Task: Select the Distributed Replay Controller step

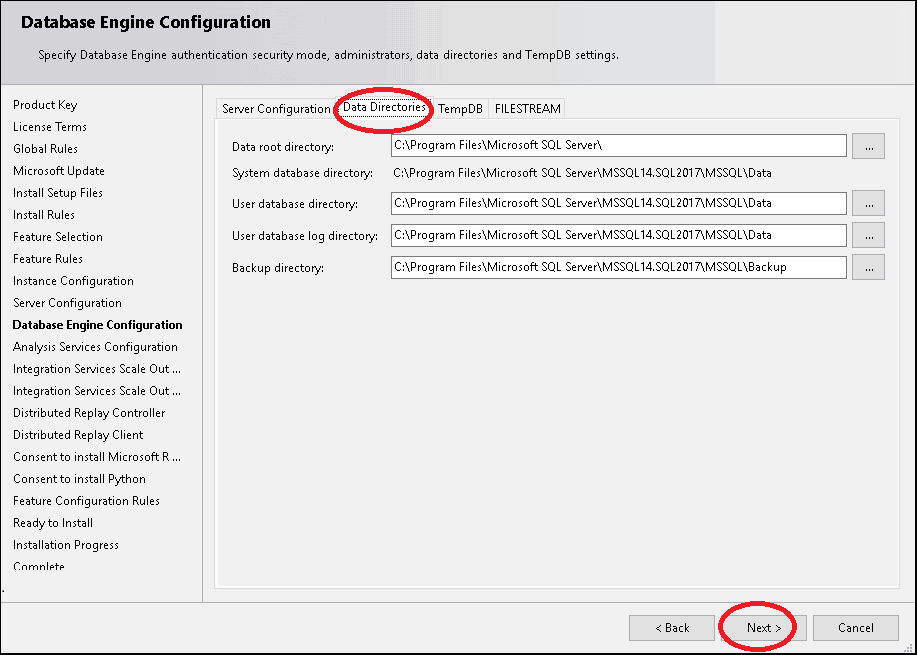Action: pyautogui.click(x=89, y=413)
